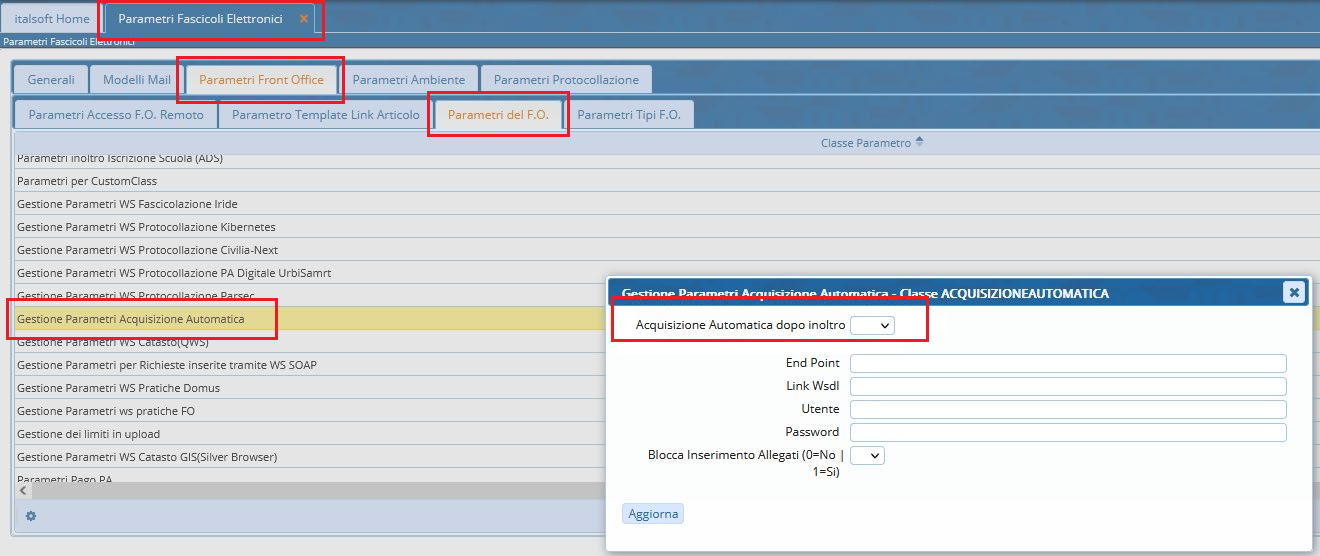Viewport: 1320px width, 556px height.
Task: Go to the Parametri Ambiente tab
Action: 409,80
